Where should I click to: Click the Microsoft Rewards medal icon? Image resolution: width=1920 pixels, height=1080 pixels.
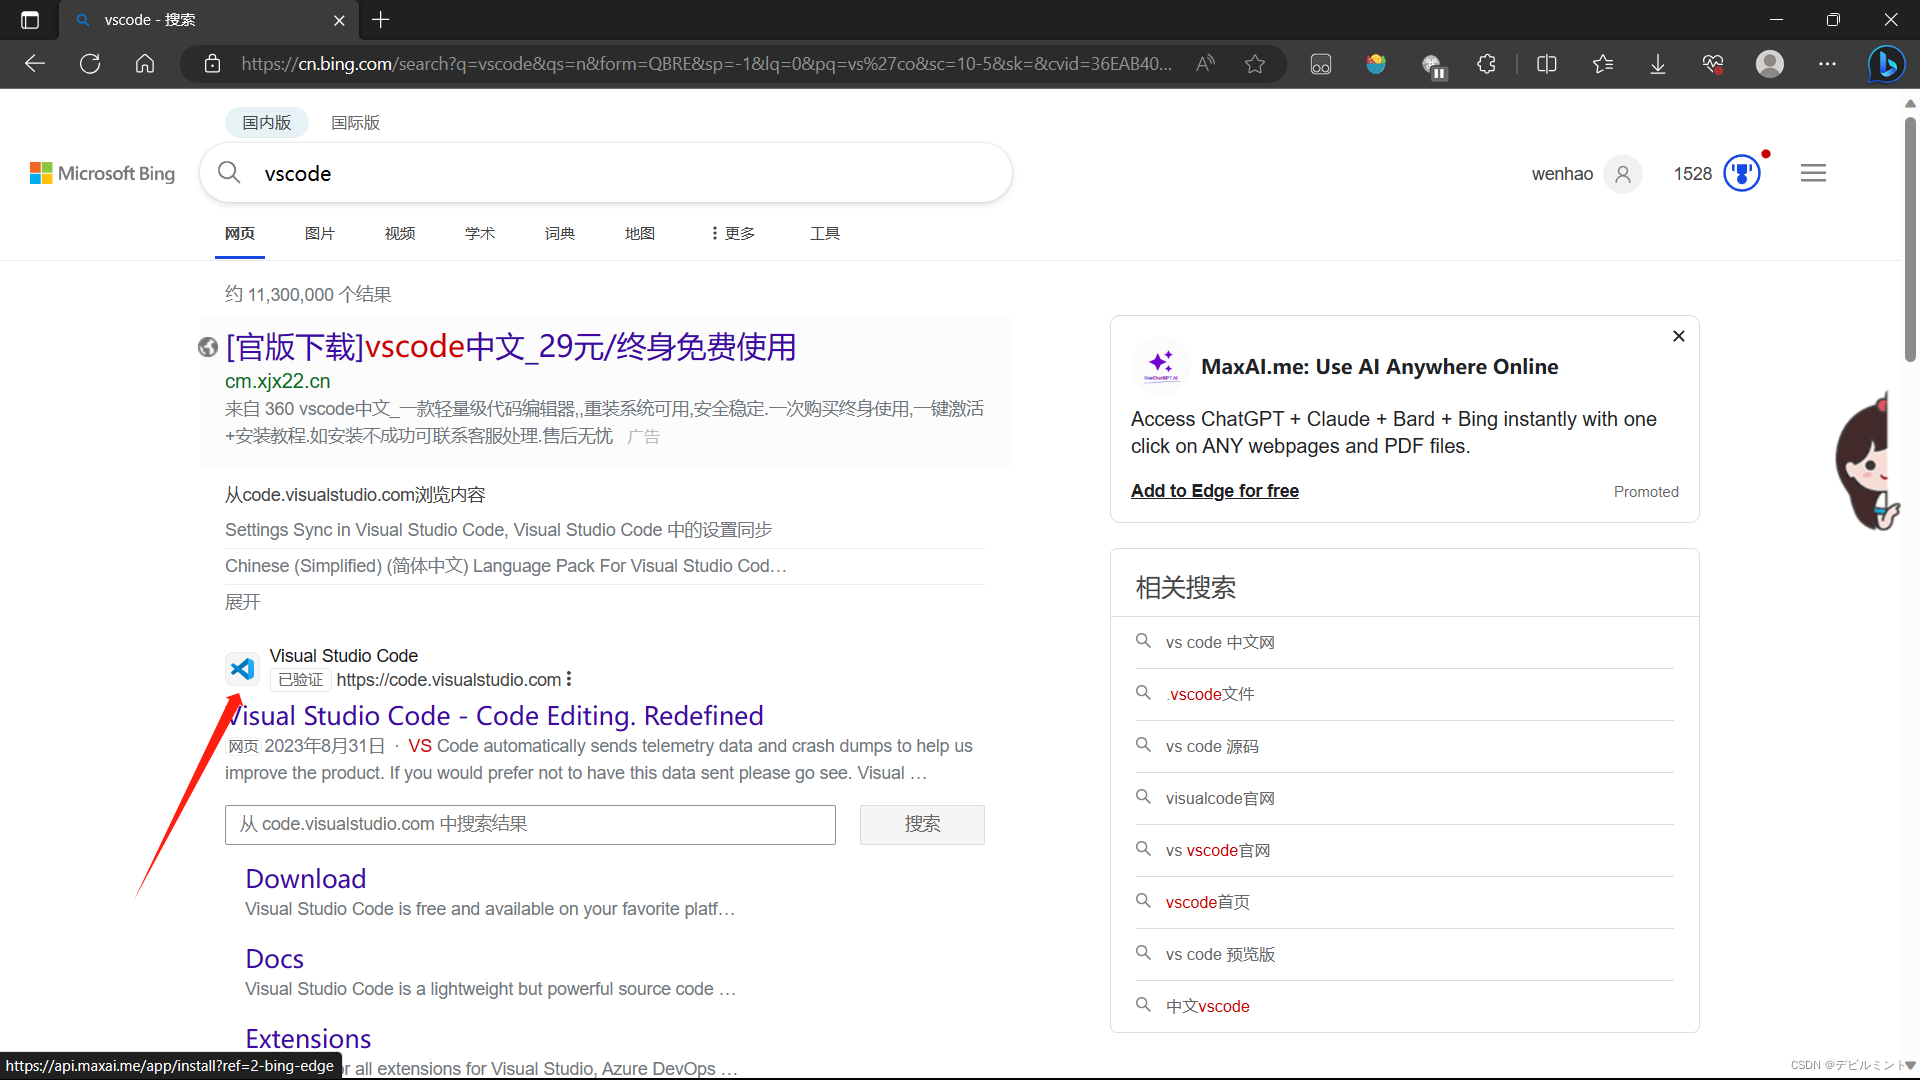[1742, 172]
